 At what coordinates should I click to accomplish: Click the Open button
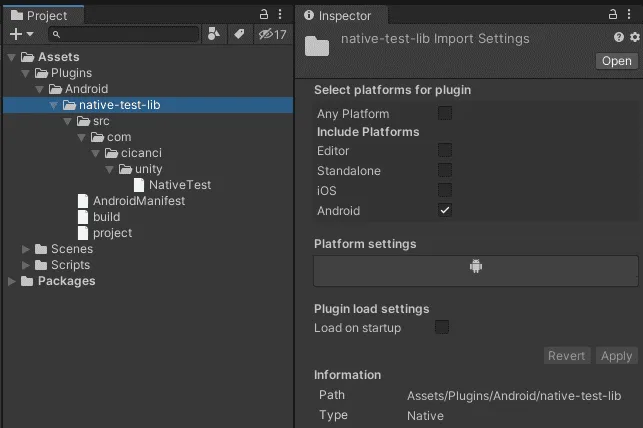[616, 61]
